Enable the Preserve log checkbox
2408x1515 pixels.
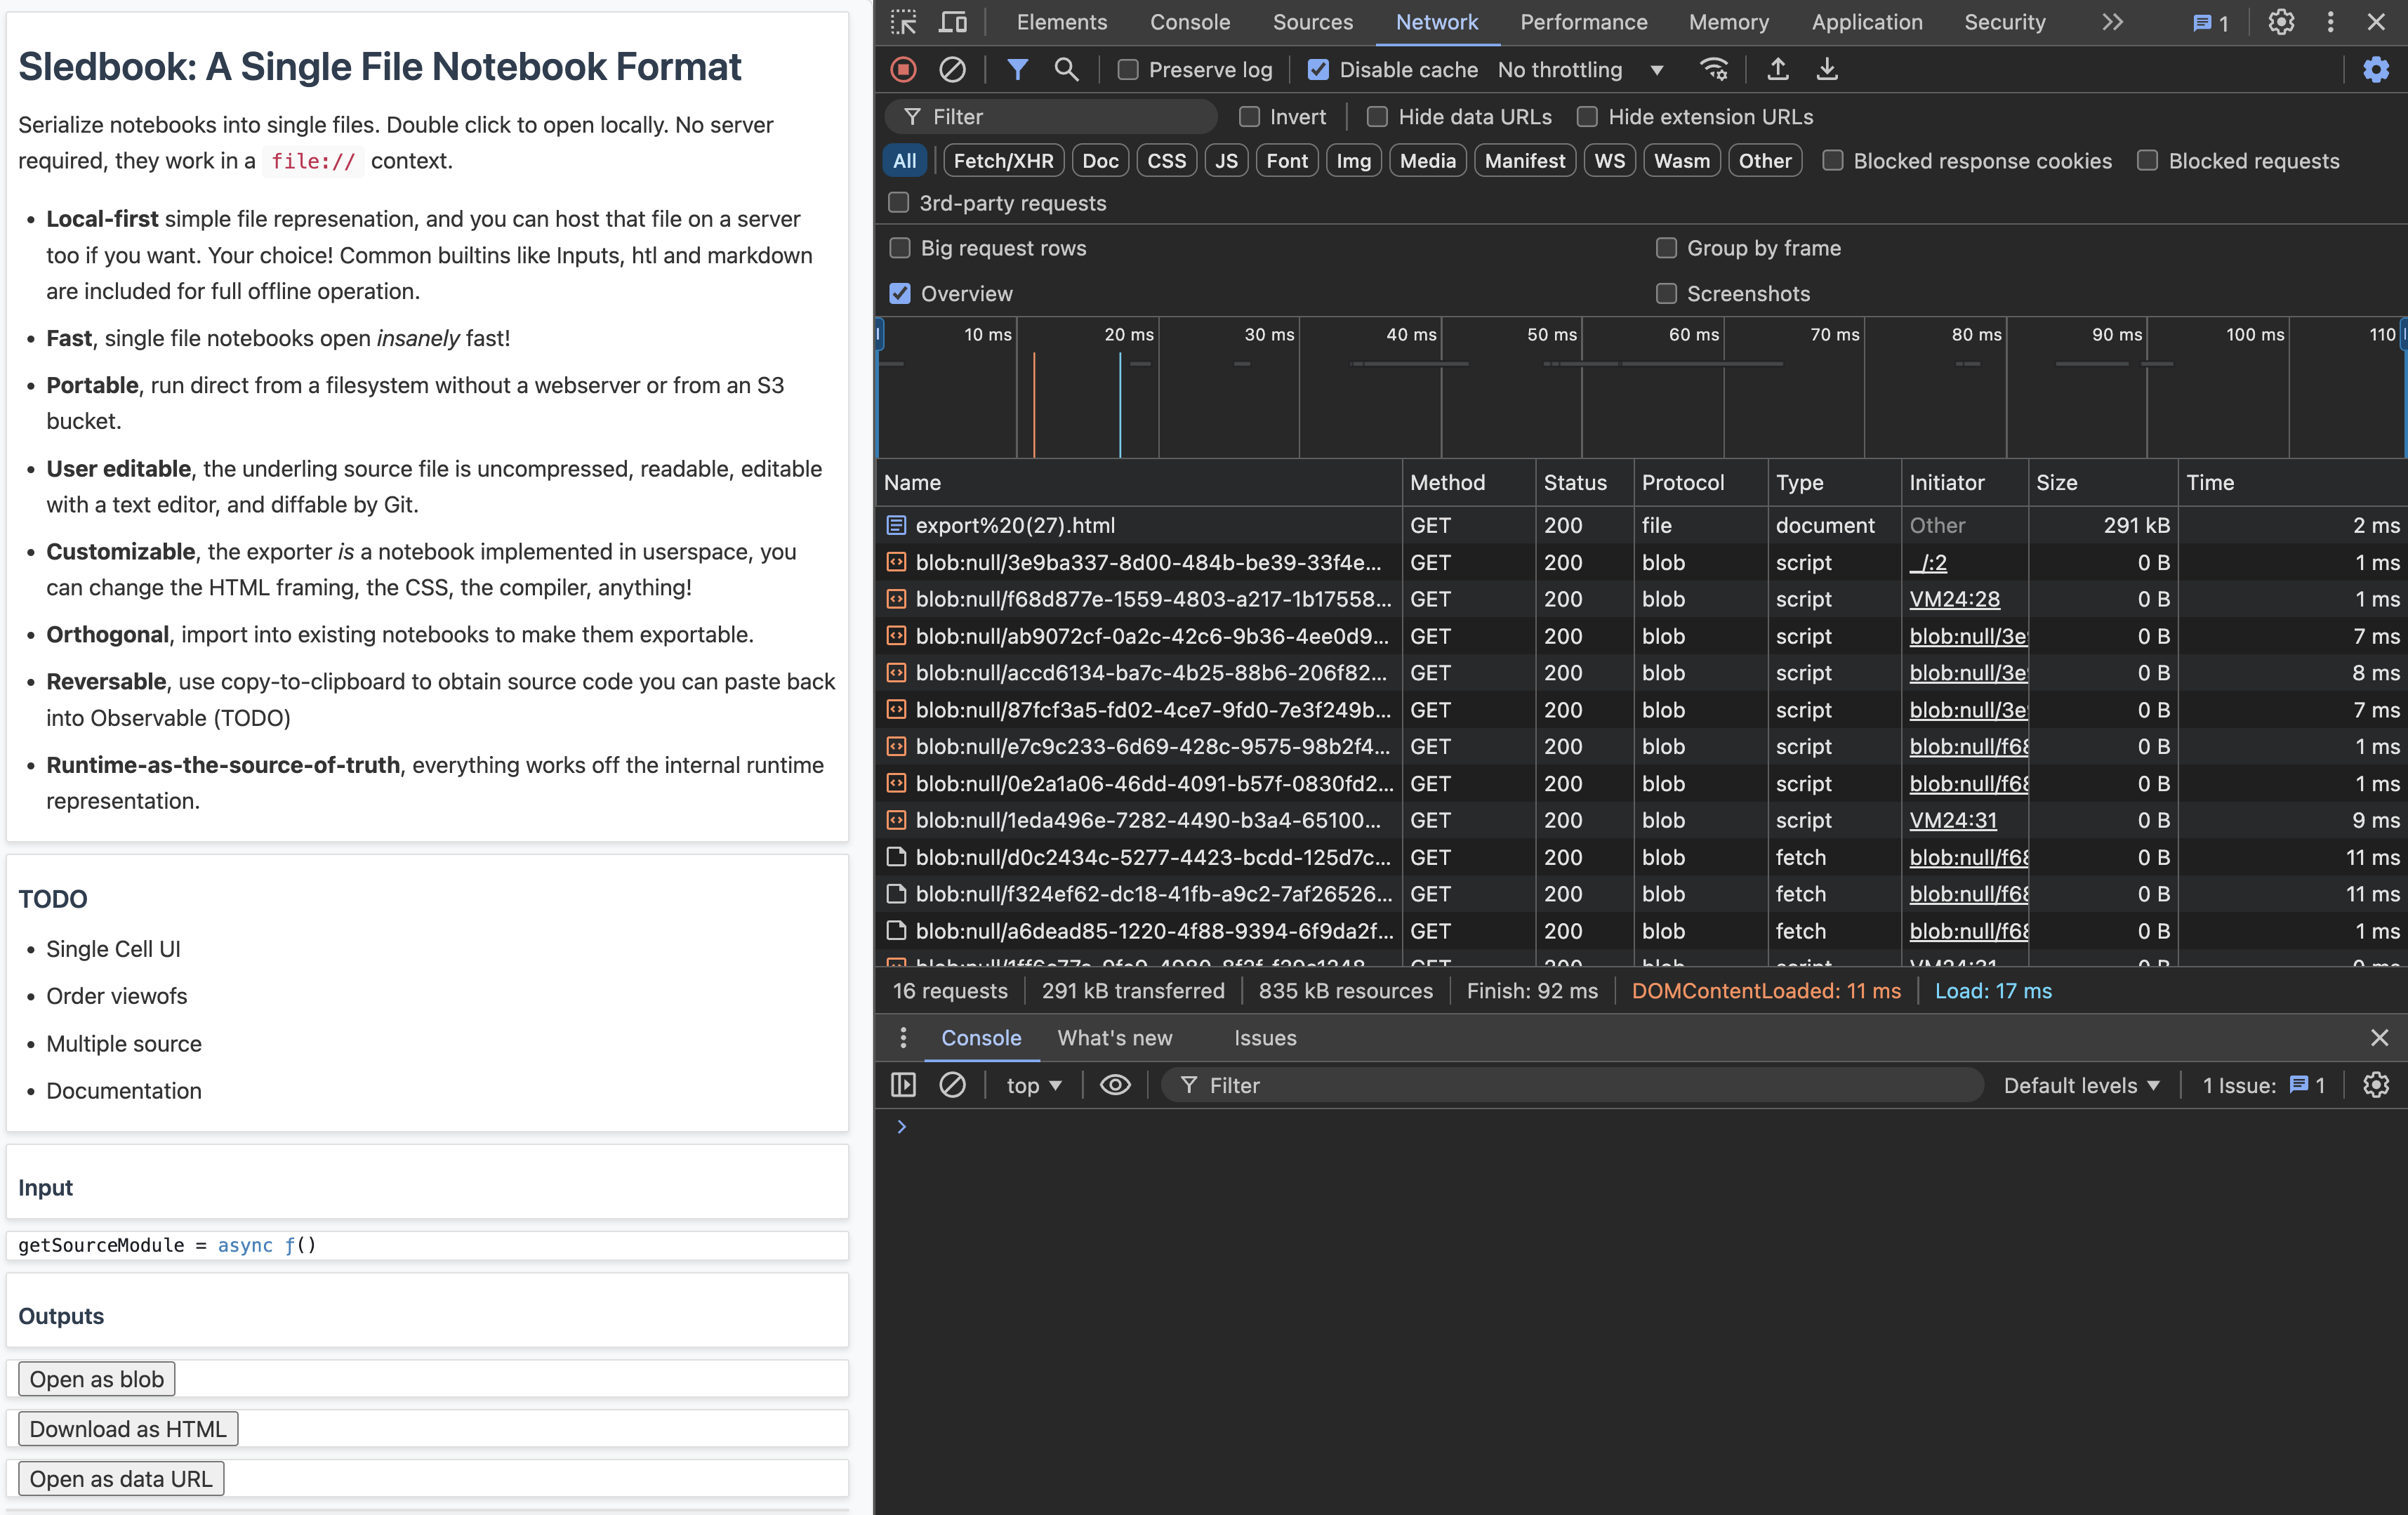click(x=1128, y=69)
